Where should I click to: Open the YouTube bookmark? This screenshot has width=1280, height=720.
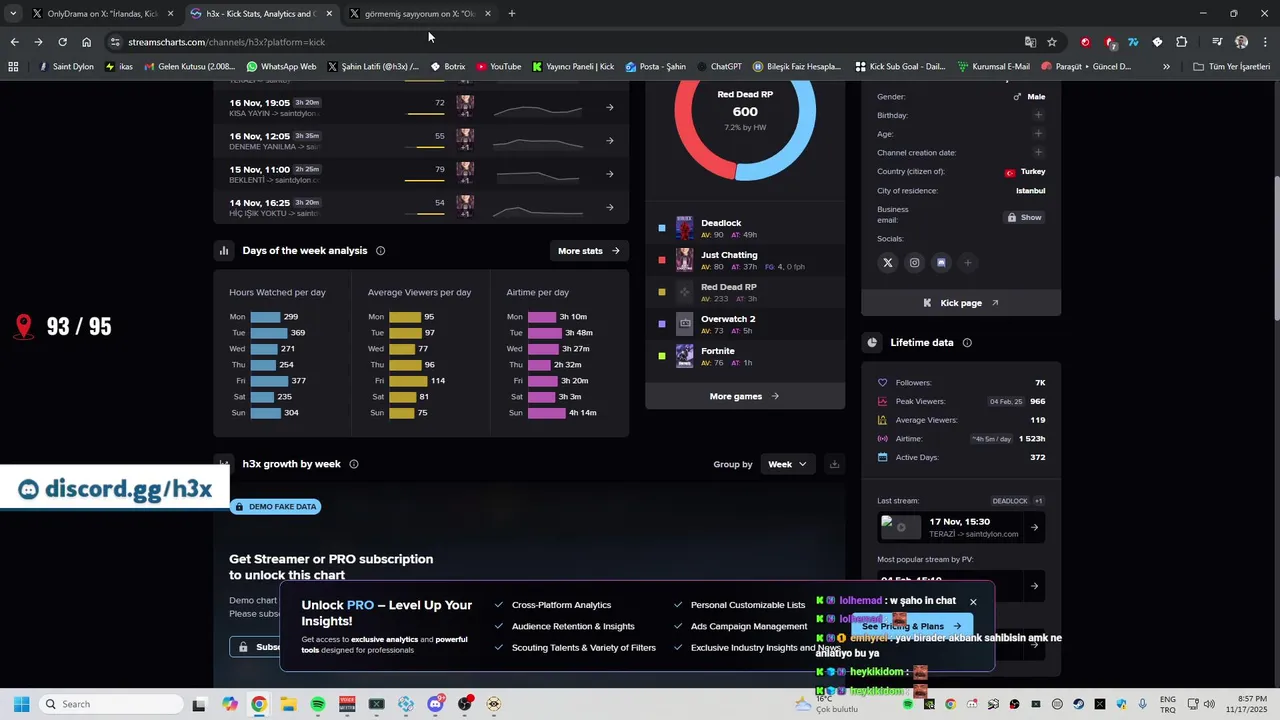[x=498, y=67]
